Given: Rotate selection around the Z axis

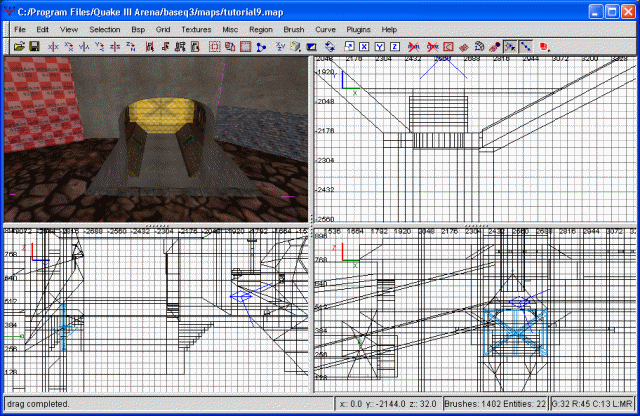Looking at the screenshot, I should [x=131, y=47].
